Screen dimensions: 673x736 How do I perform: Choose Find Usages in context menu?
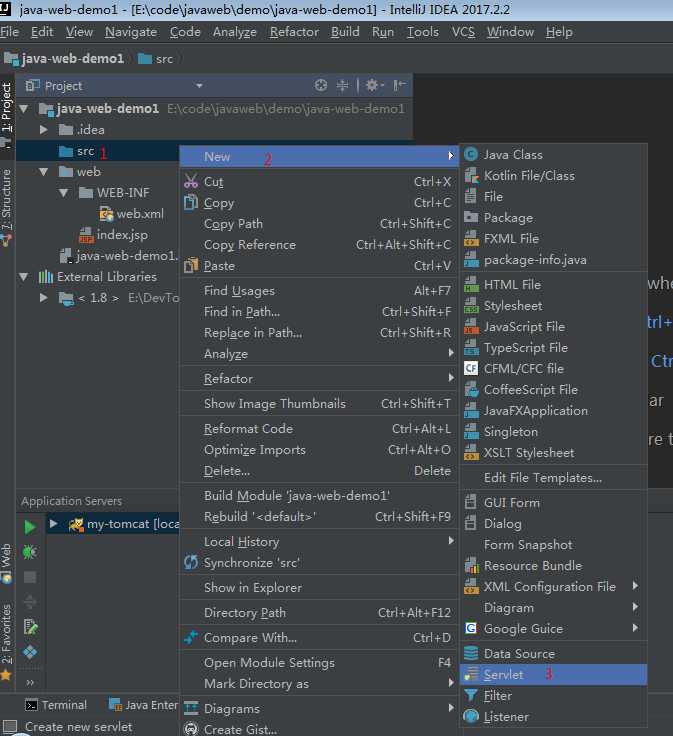[319, 291]
